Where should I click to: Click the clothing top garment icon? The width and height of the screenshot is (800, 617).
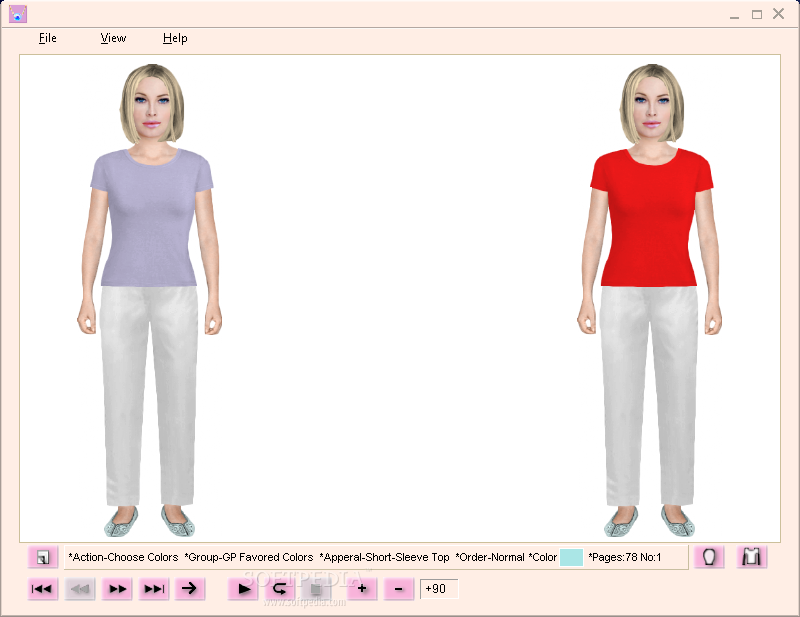752,557
